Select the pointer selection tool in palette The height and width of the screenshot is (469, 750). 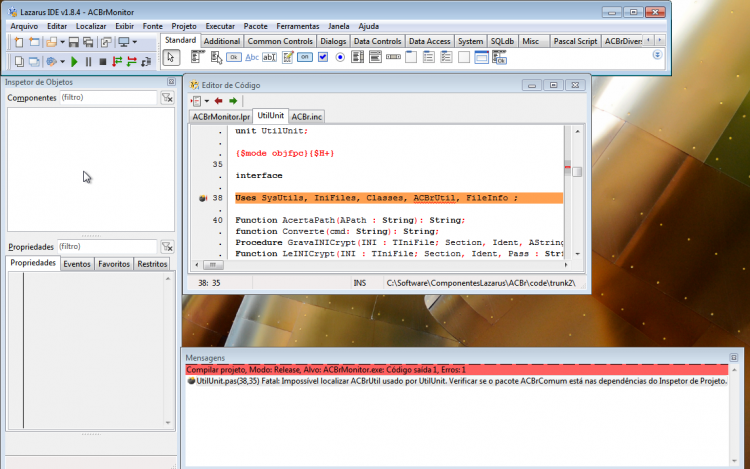point(171,57)
